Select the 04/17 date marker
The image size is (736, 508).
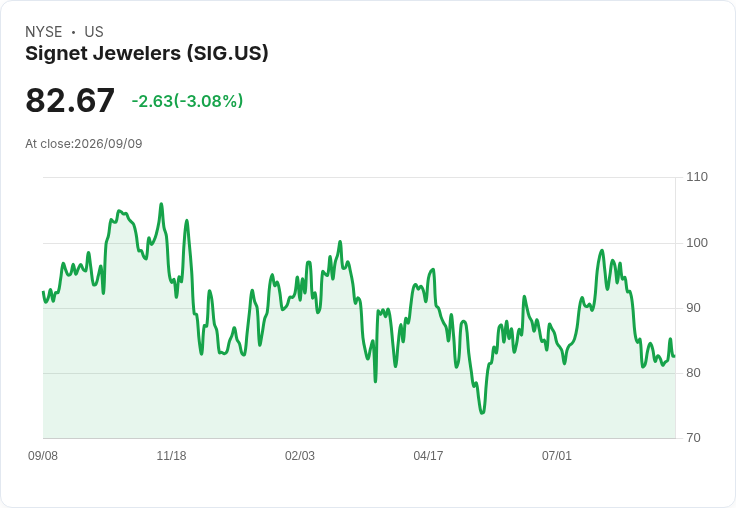[428, 456]
